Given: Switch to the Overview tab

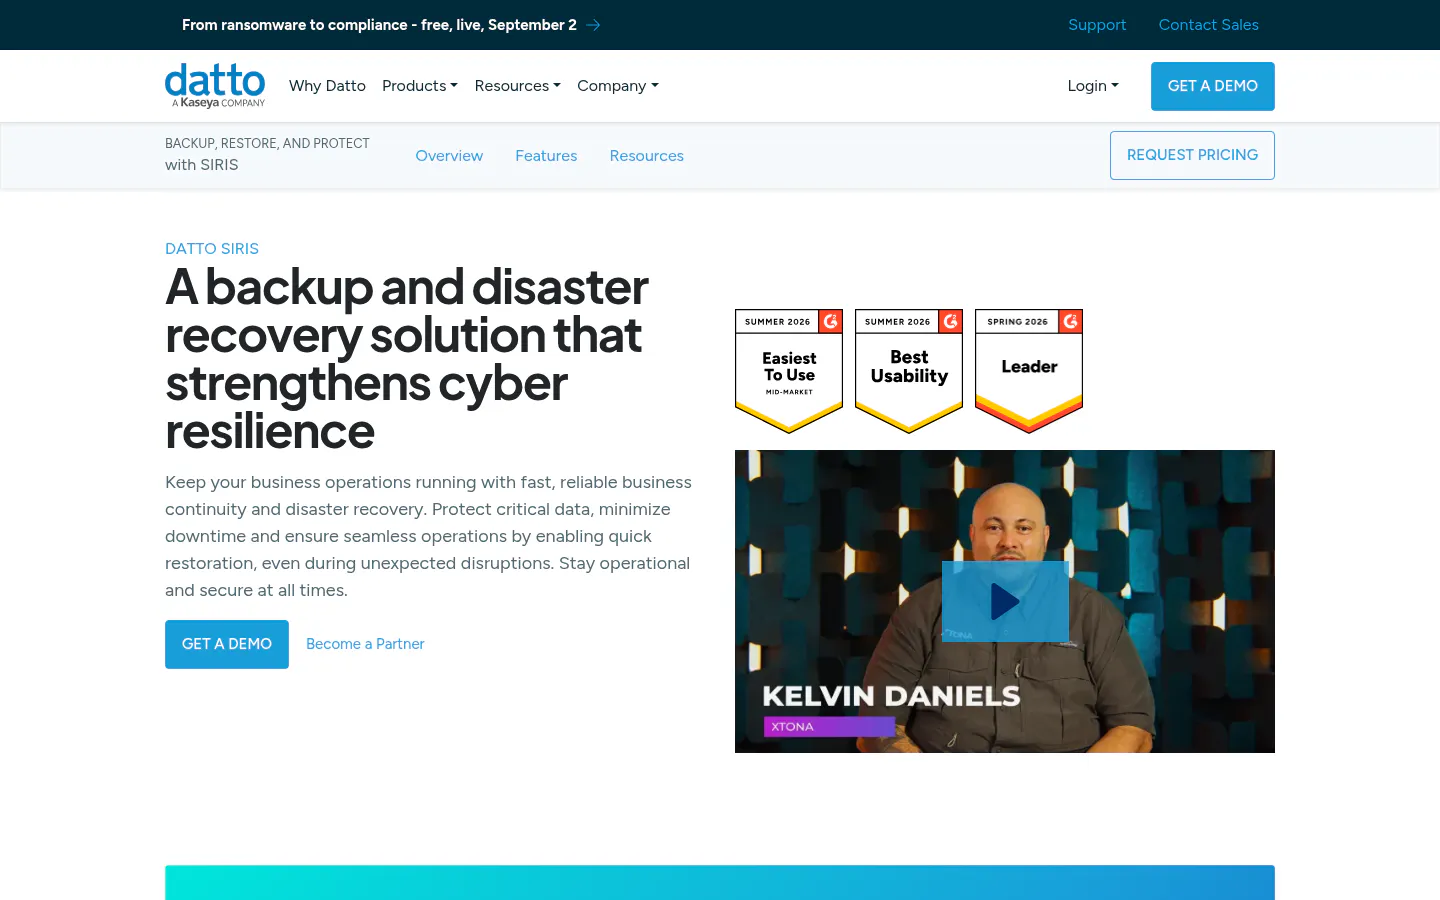Looking at the screenshot, I should pos(449,156).
